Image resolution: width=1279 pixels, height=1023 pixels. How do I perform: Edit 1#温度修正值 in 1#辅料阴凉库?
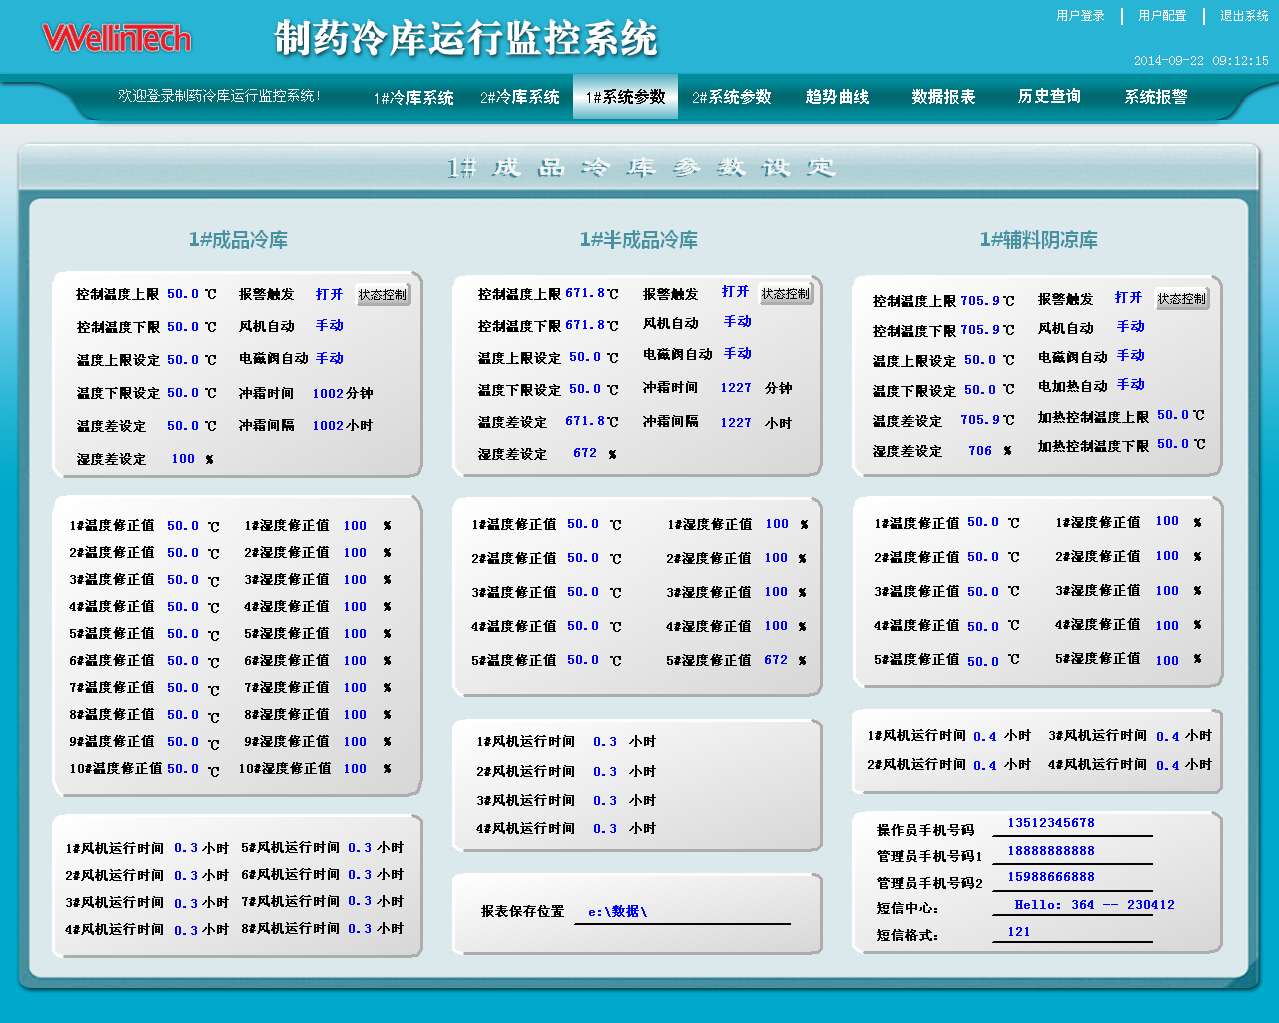[x=983, y=522]
